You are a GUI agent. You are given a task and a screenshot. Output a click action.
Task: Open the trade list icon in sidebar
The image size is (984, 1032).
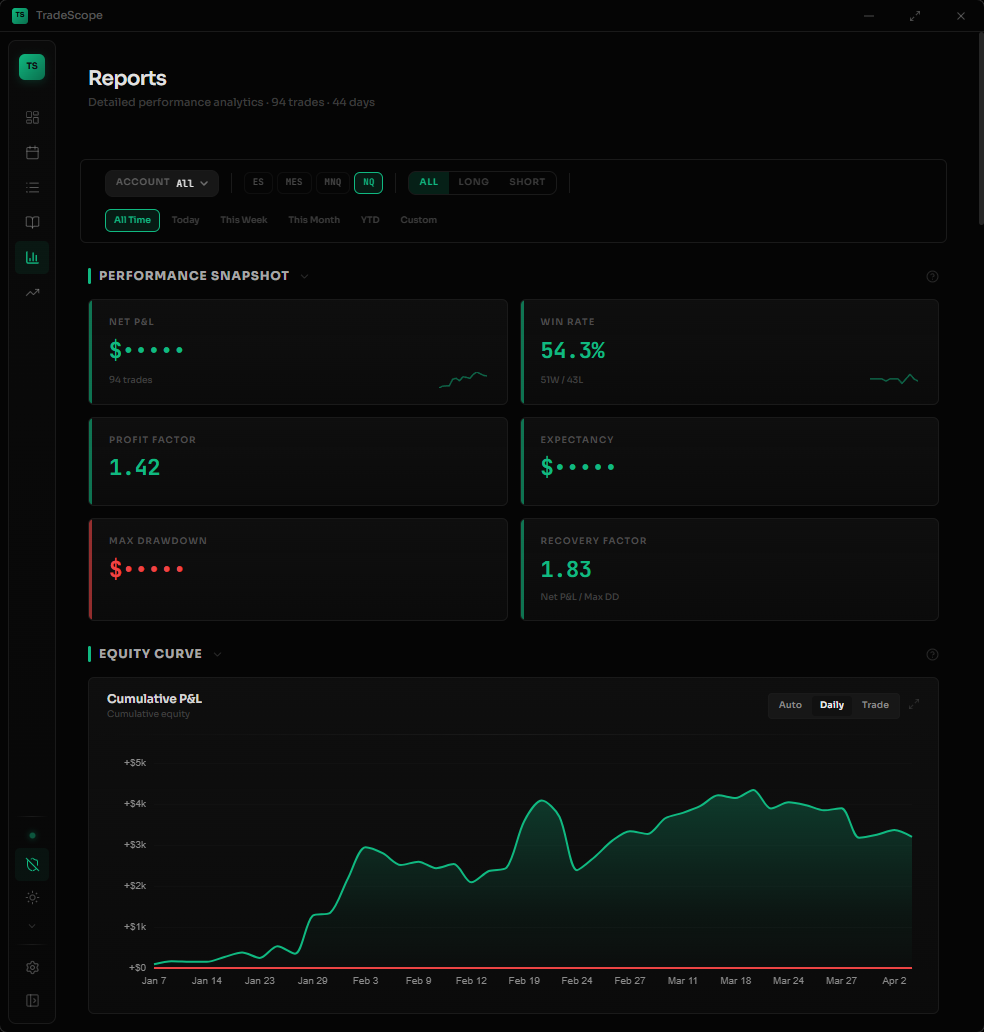(x=32, y=188)
